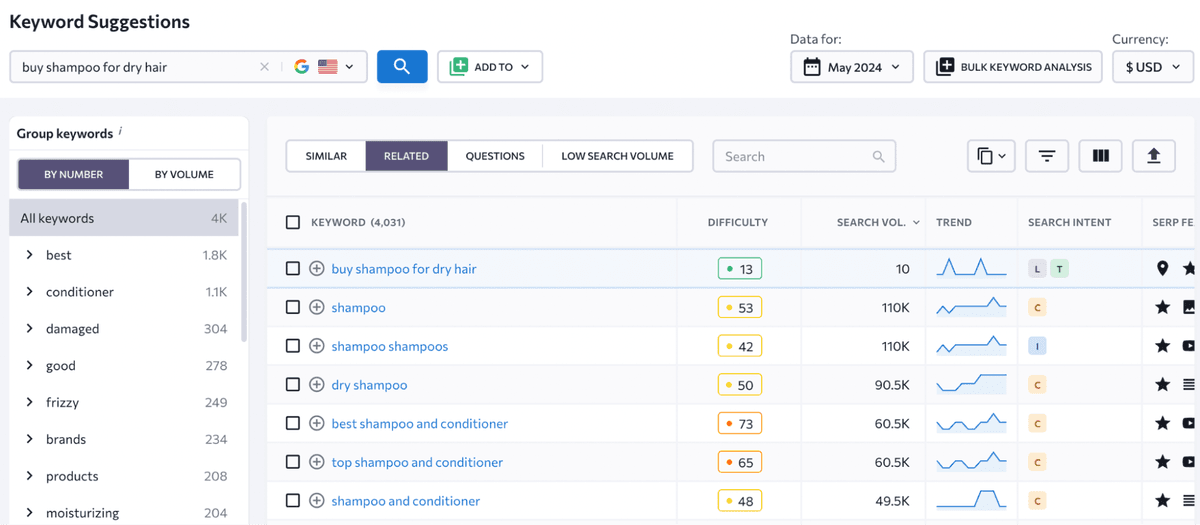Screen dimensions: 1200x525
Task: Open the 'shampoo shampoos' keyword link
Action: click(390, 346)
